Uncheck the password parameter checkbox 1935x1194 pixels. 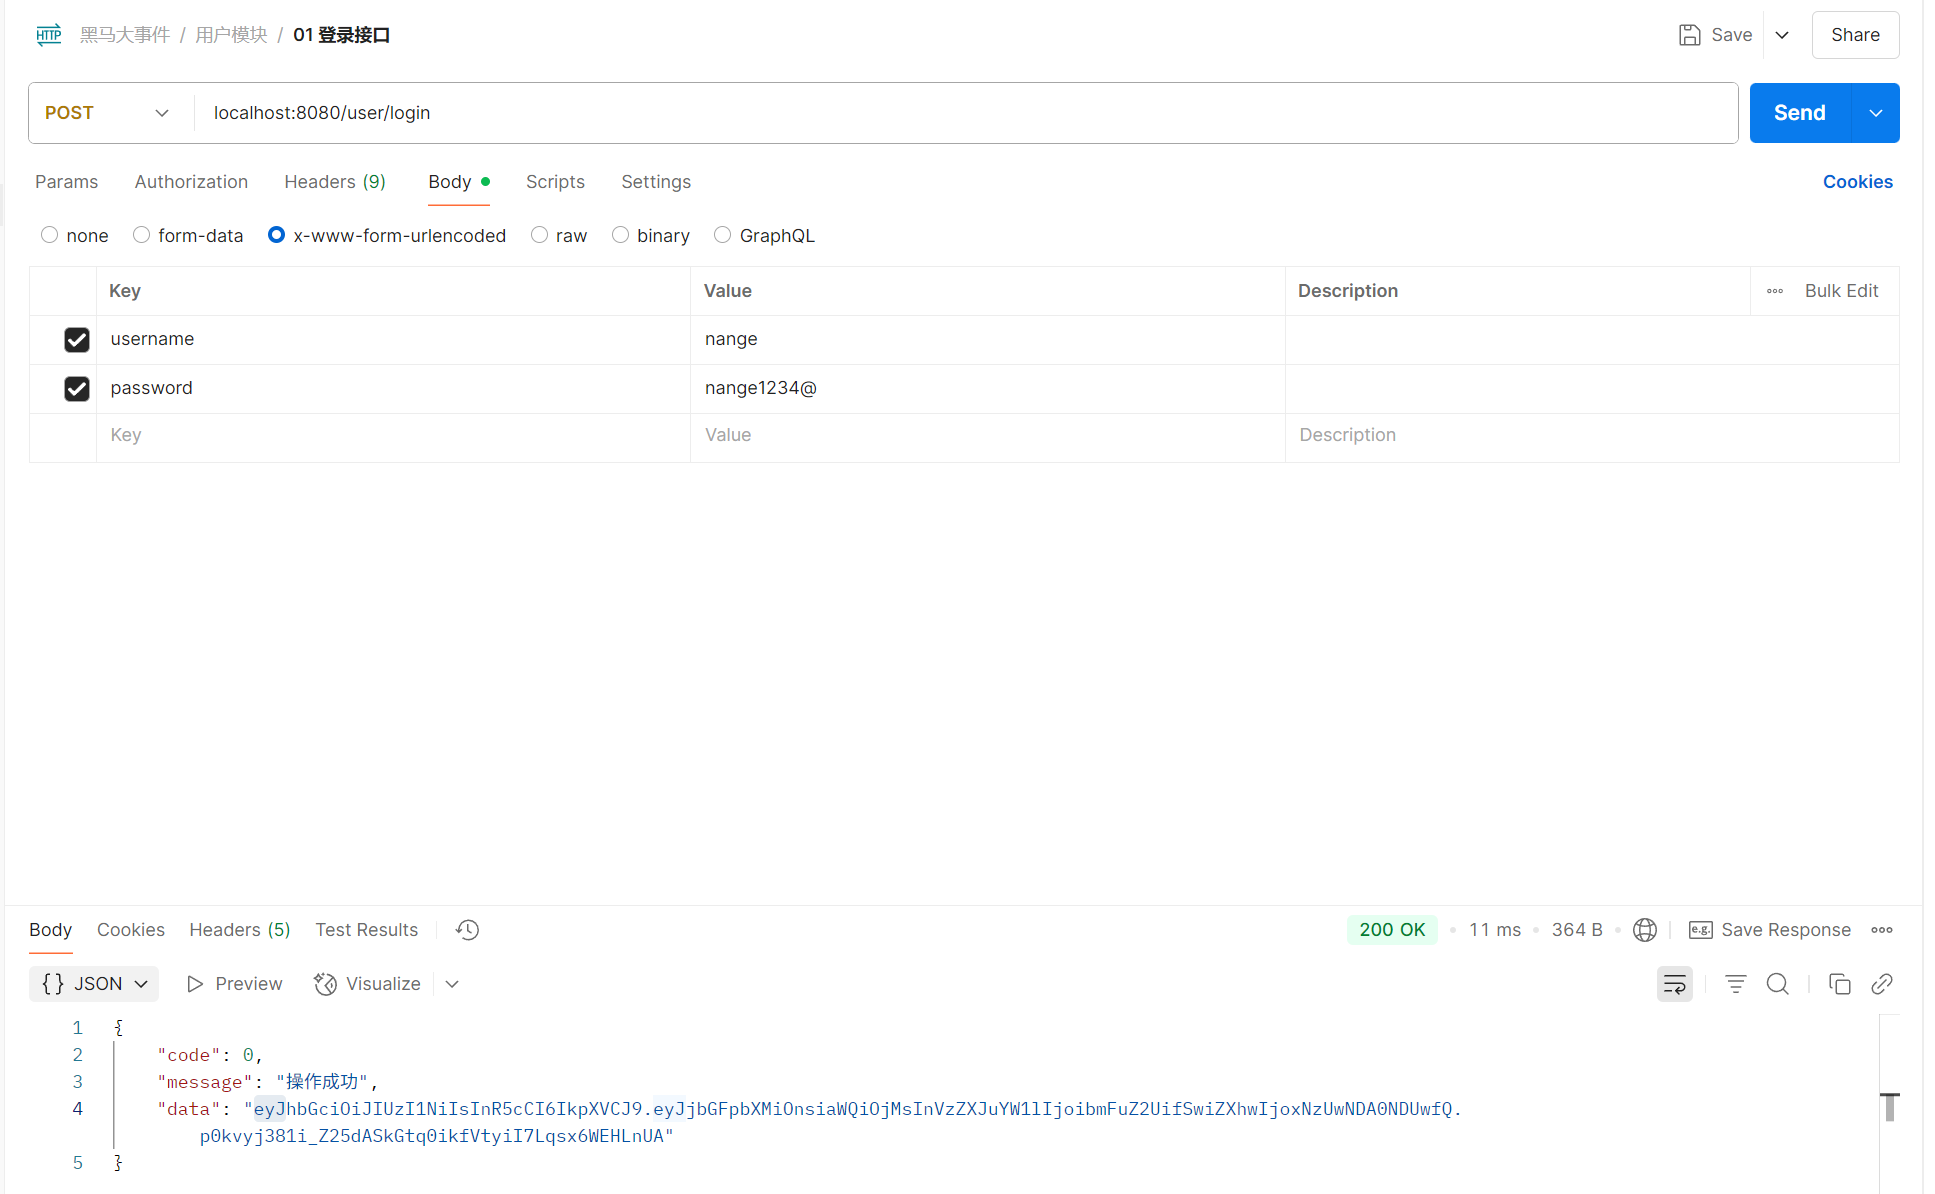[x=77, y=389]
